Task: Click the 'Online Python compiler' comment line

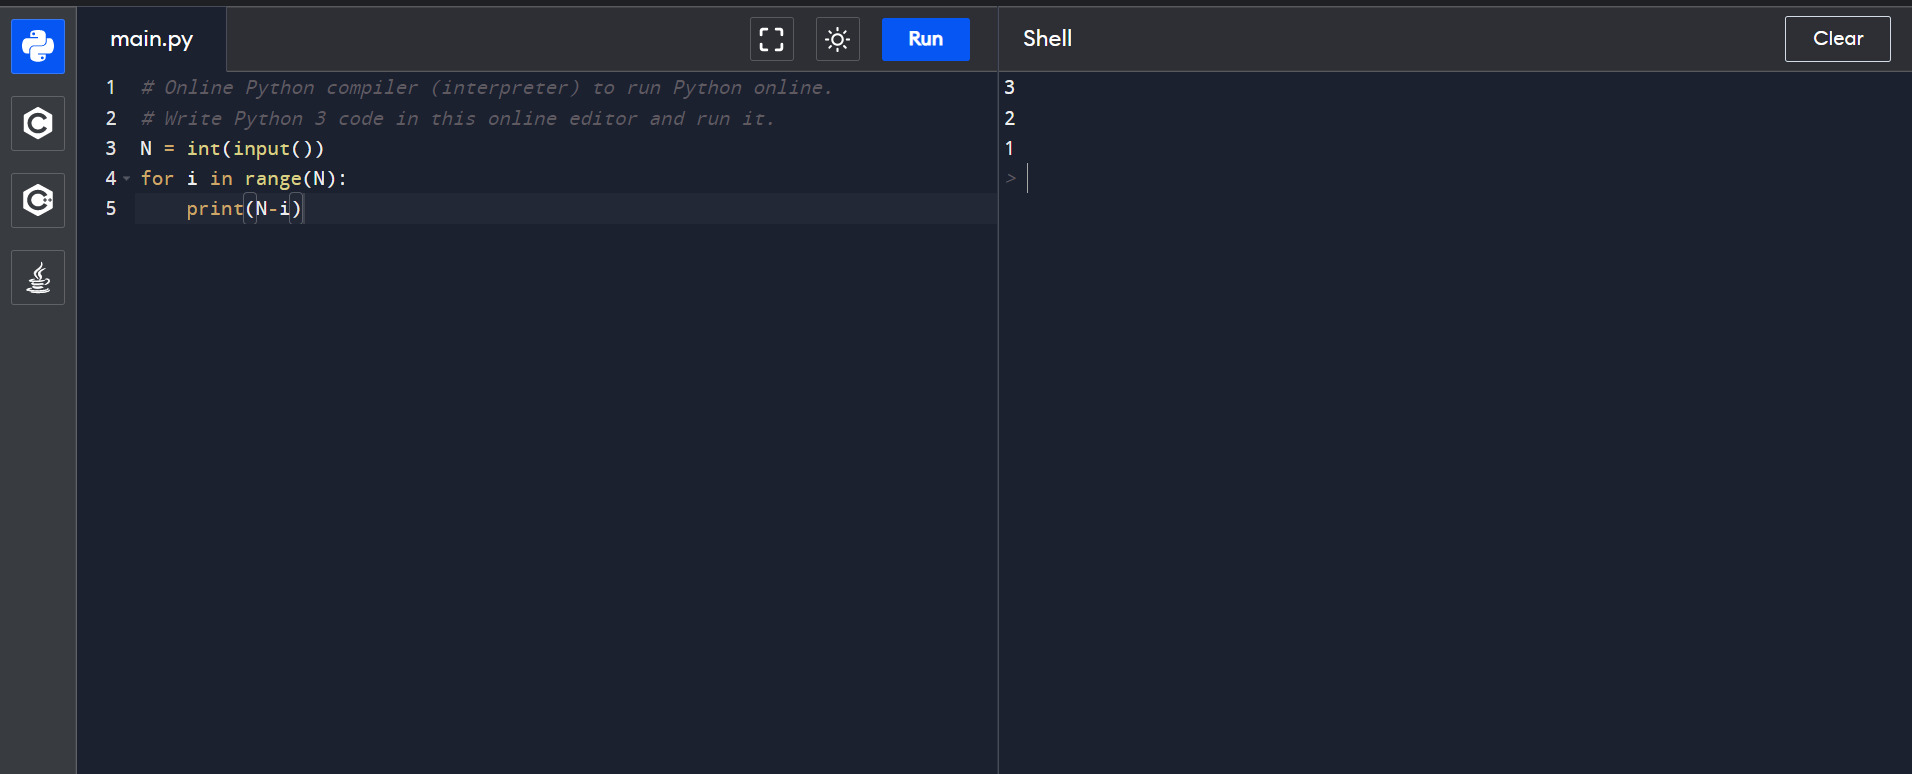Action: coord(486,88)
